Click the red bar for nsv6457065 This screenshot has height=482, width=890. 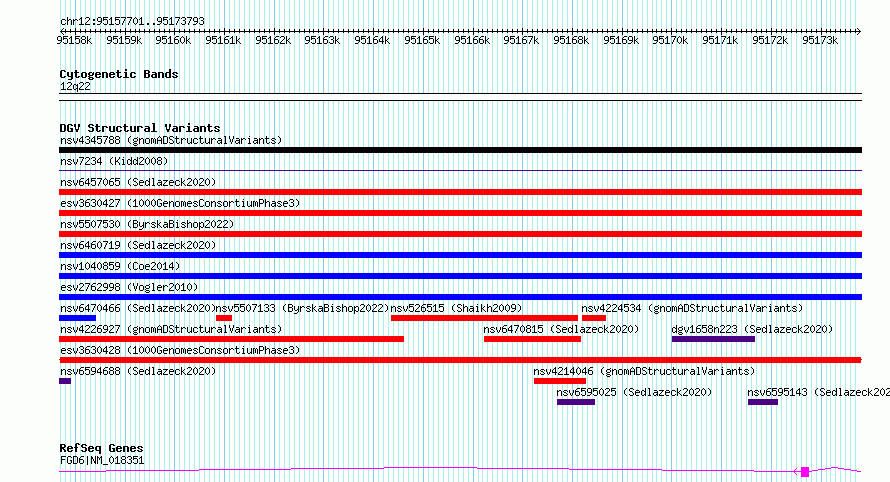(x=460, y=192)
